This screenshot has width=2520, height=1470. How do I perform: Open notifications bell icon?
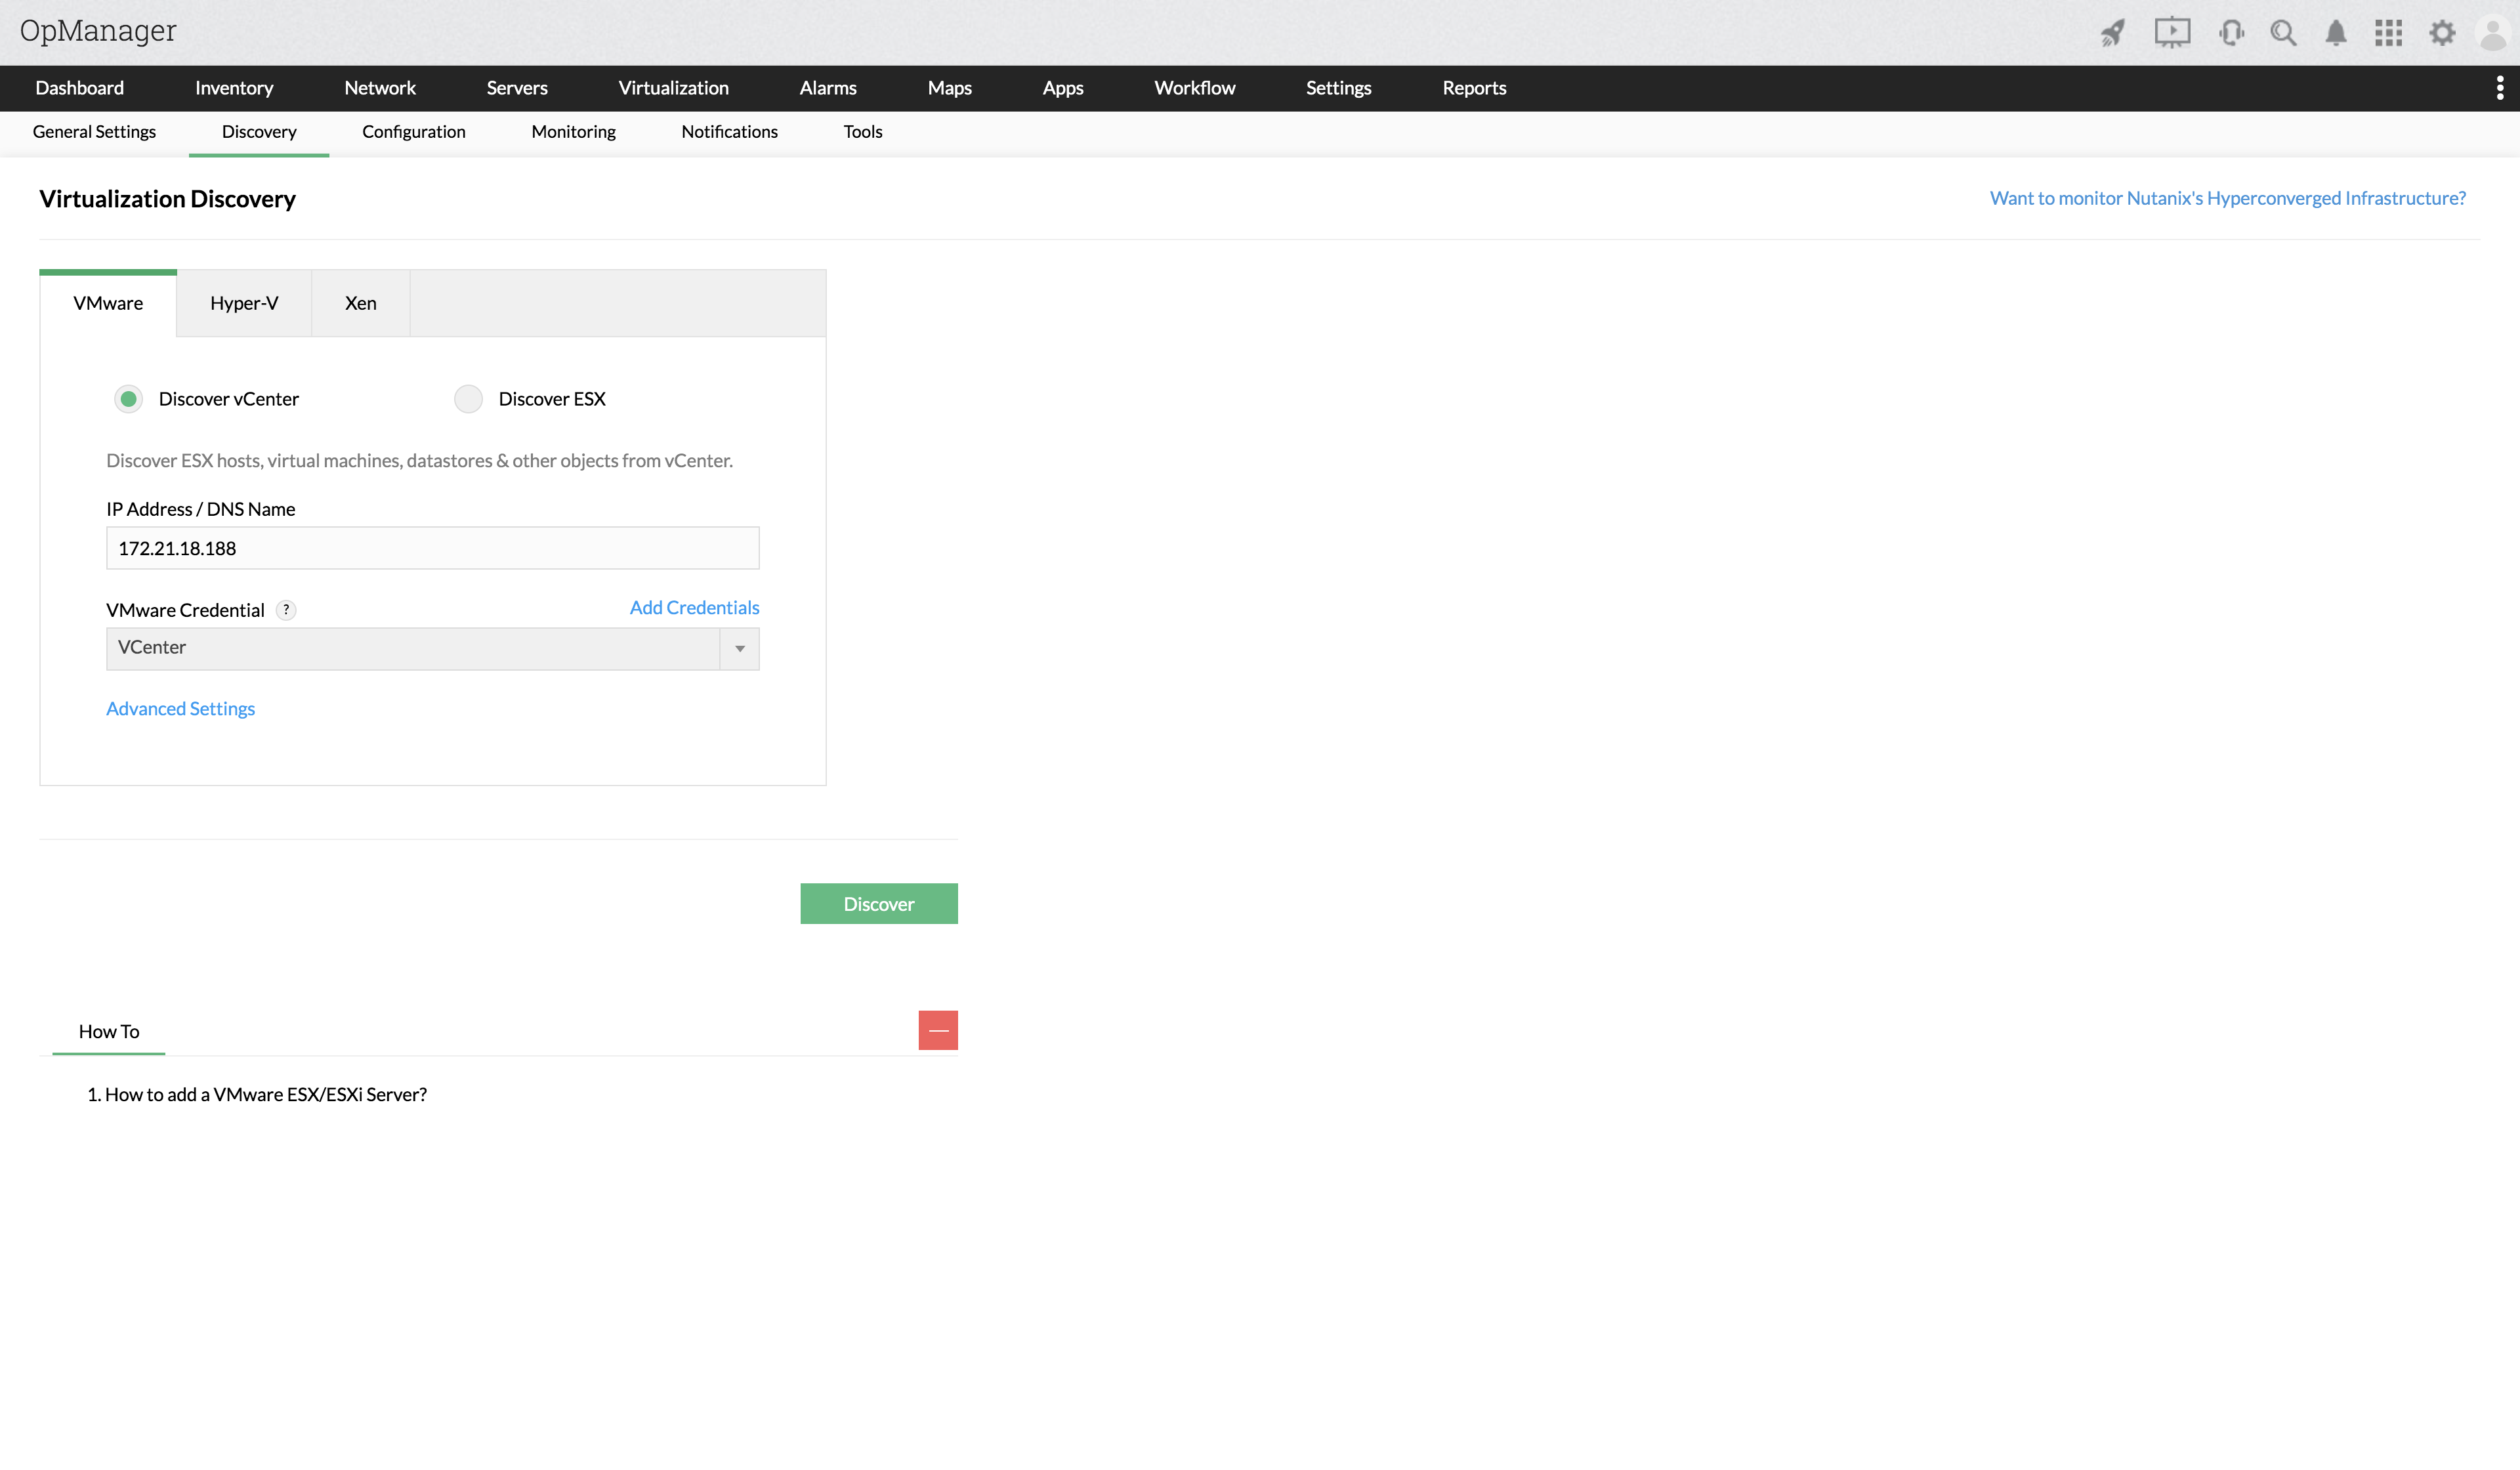(x=2336, y=33)
